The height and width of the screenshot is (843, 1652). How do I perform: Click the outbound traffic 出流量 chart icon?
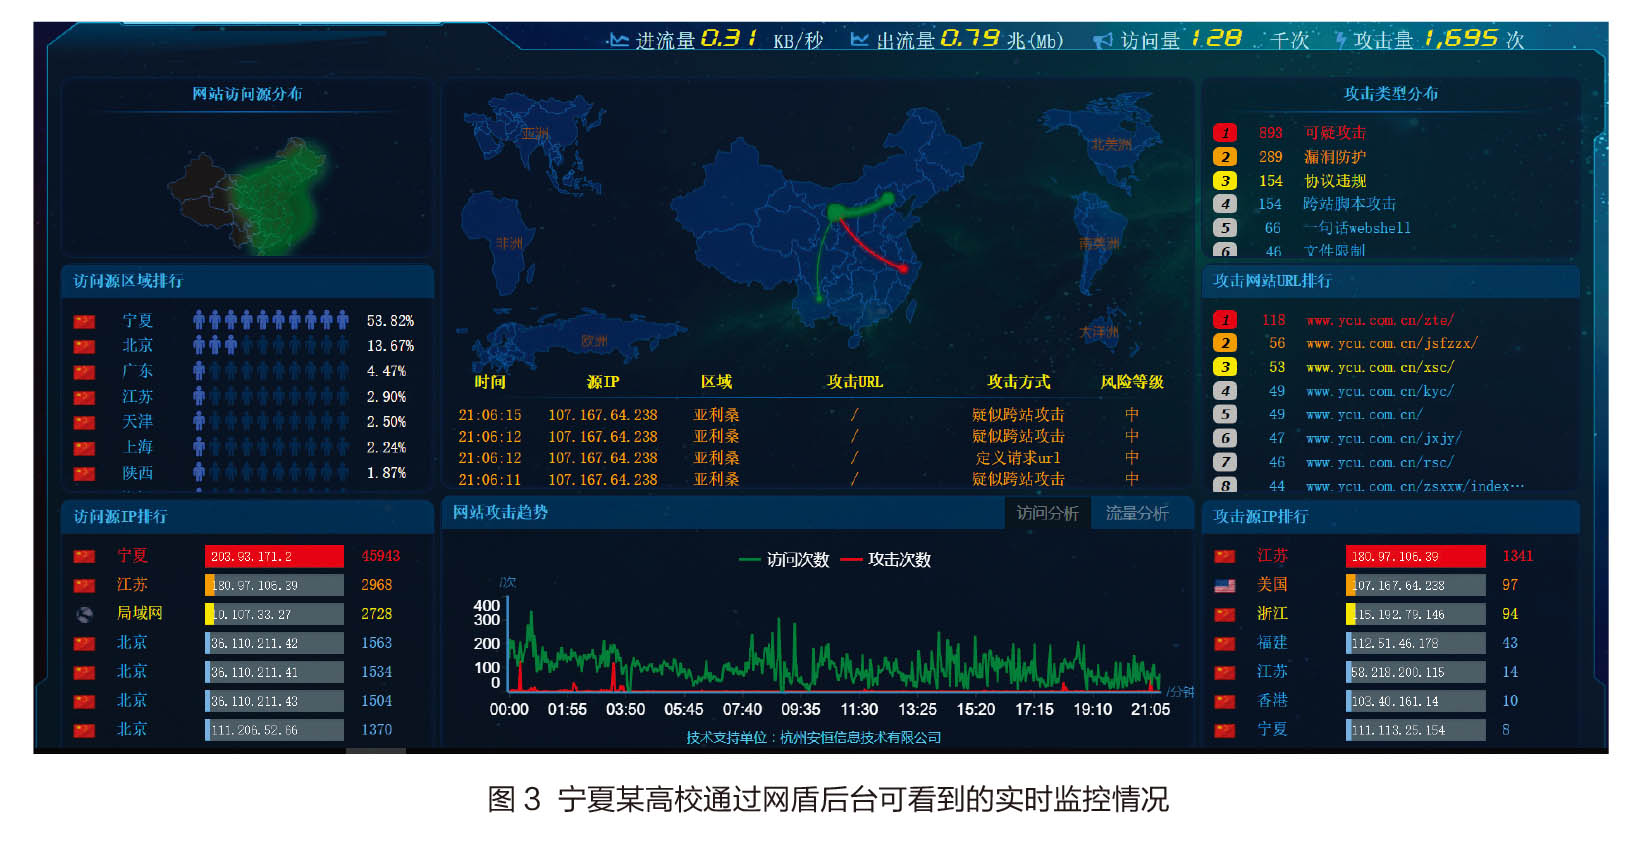pyautogui.click(x=859, y=40)
